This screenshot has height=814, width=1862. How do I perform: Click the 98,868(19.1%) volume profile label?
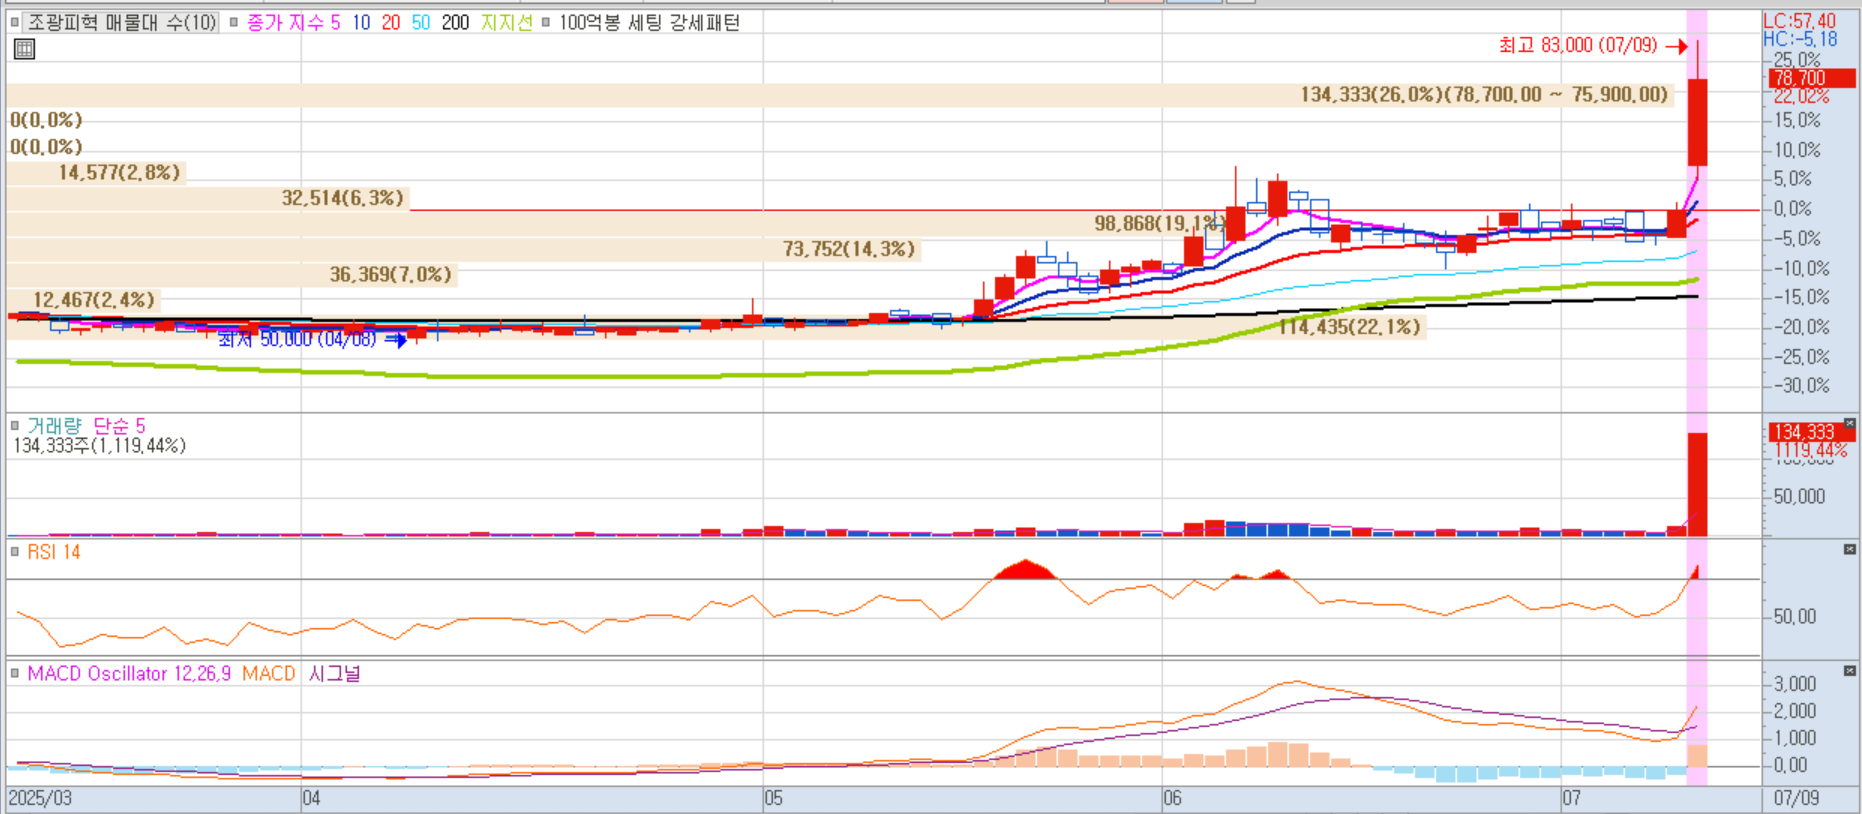tap(1159, 223)
